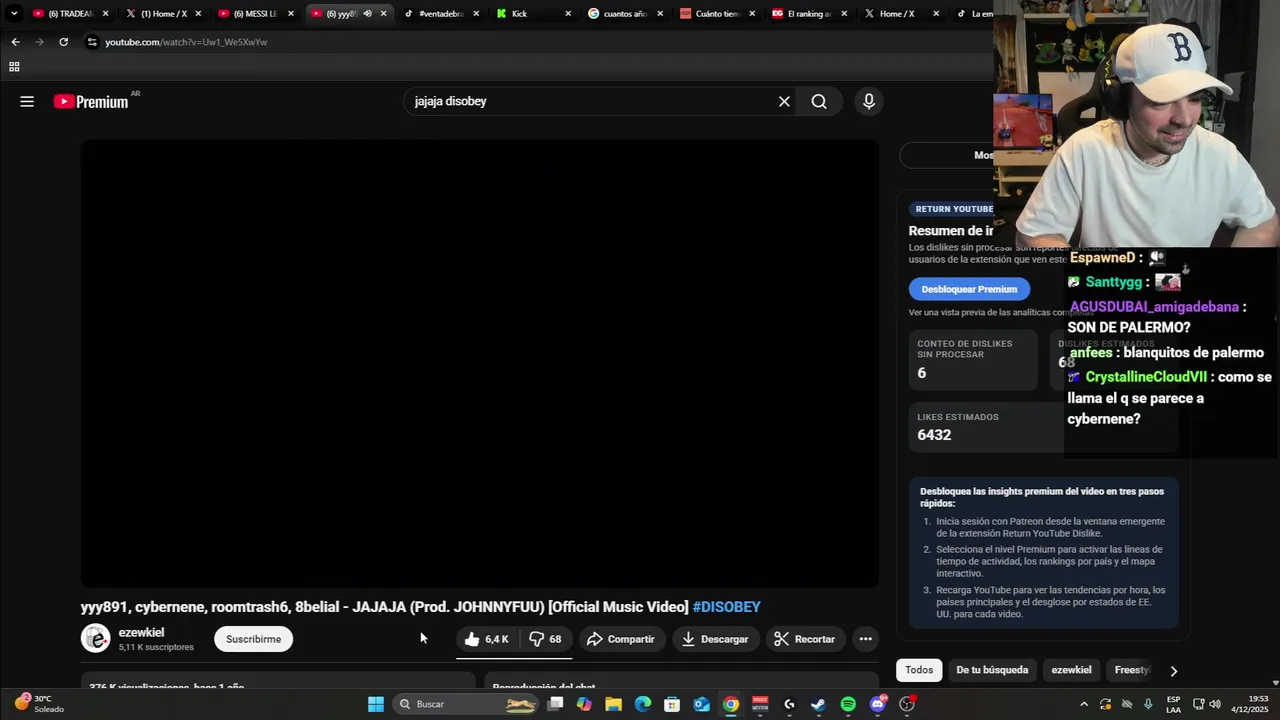1280x720 pixels.
Task: Open weather widget 30°C Soleado
Action: 40,704
